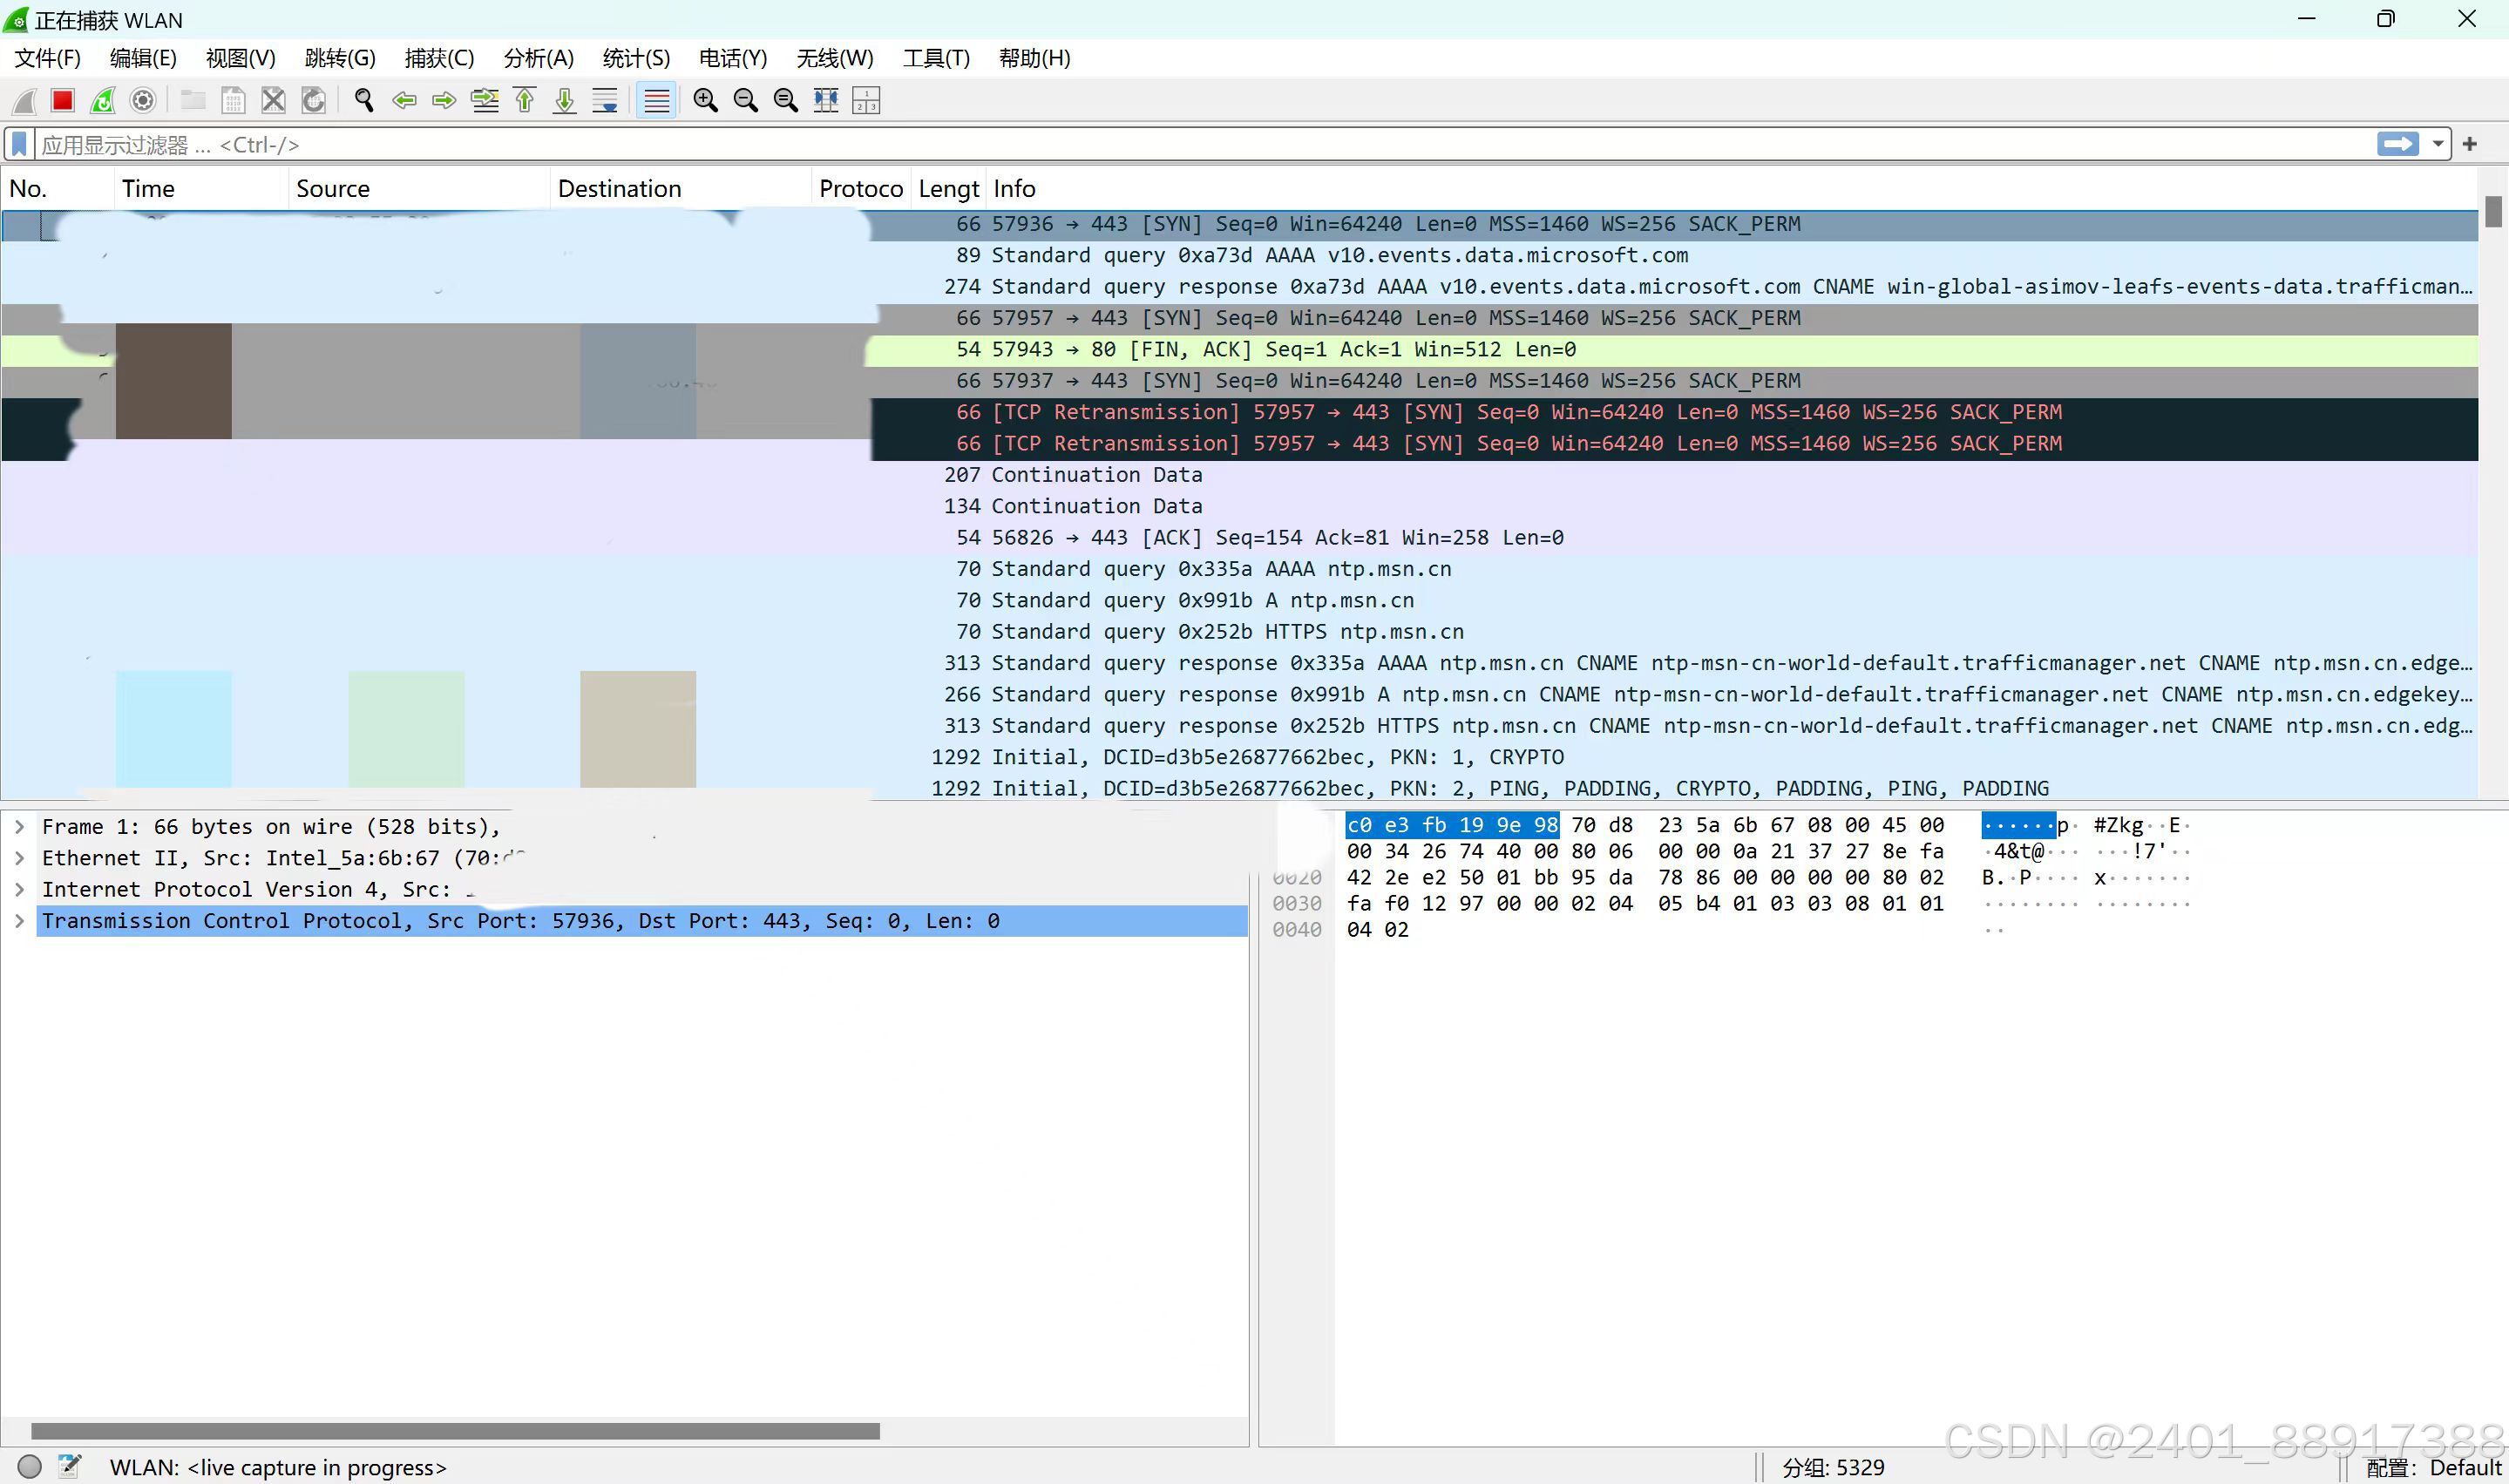Screen dimensions: 2509x1484
Task: Open the filter history dropdown arrow
Action: pos(2438,144)
